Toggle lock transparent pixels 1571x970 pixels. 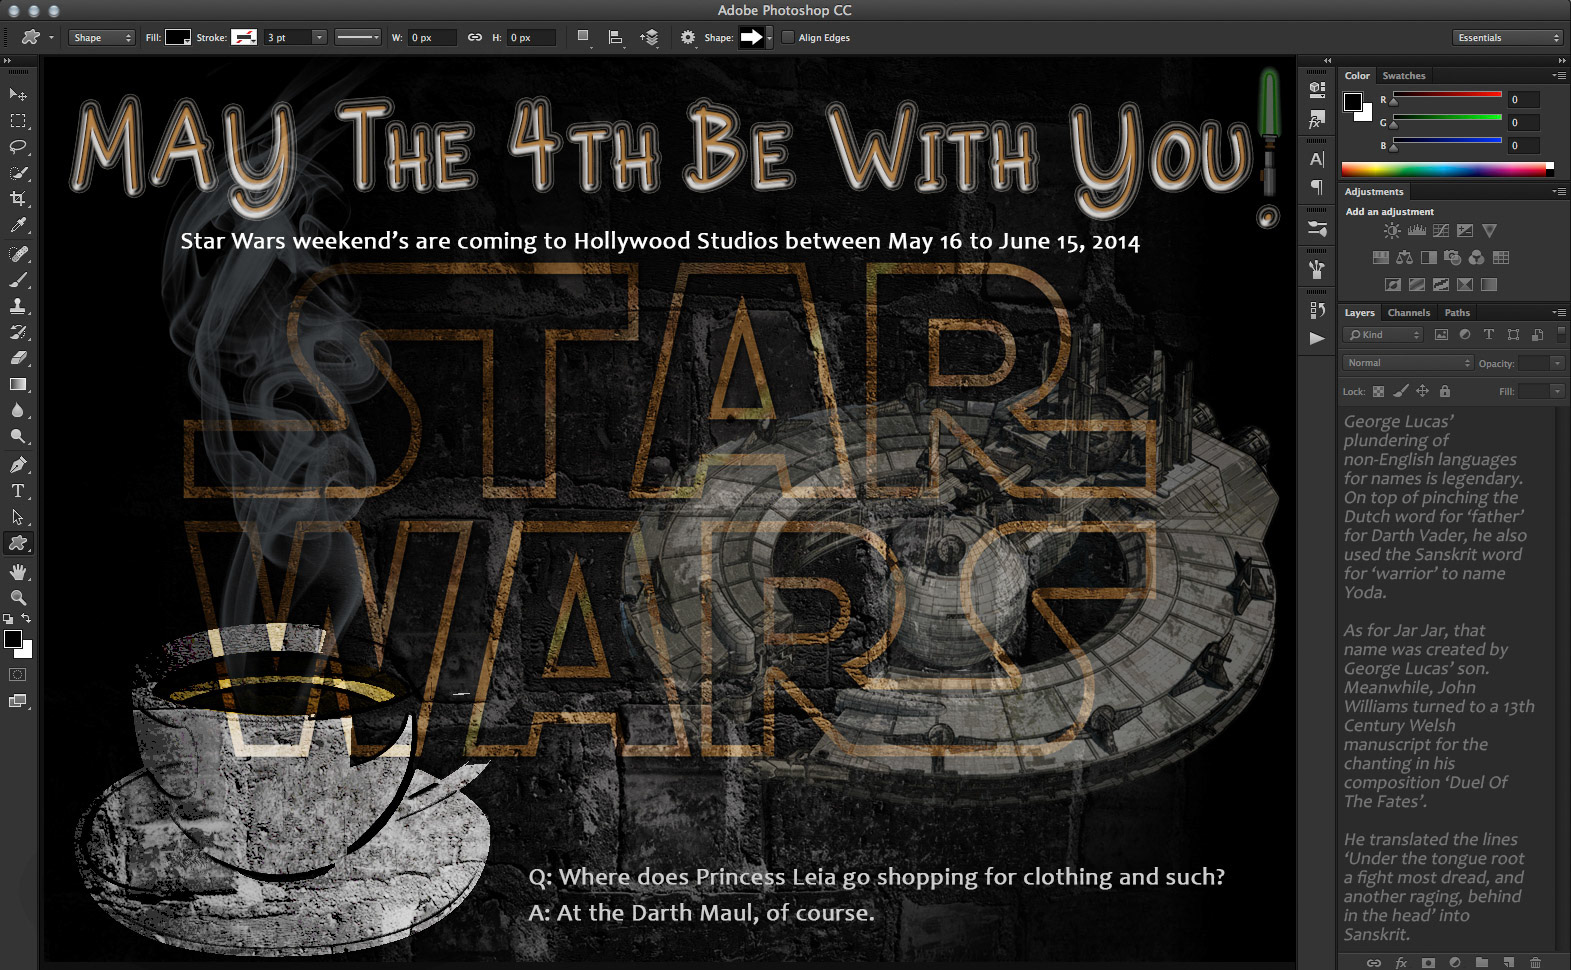pos(1378,392)
